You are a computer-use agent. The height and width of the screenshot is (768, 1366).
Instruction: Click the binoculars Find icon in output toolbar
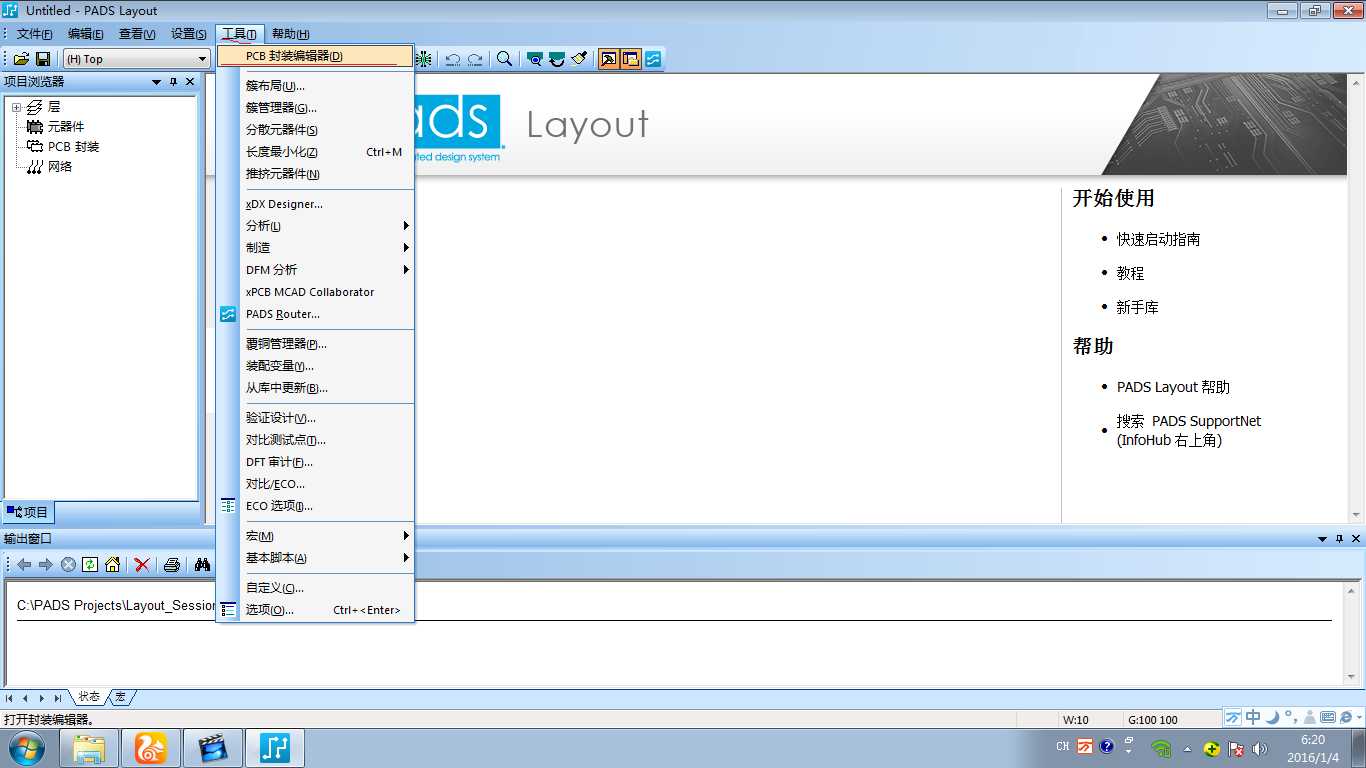click(x=202, y=564)
